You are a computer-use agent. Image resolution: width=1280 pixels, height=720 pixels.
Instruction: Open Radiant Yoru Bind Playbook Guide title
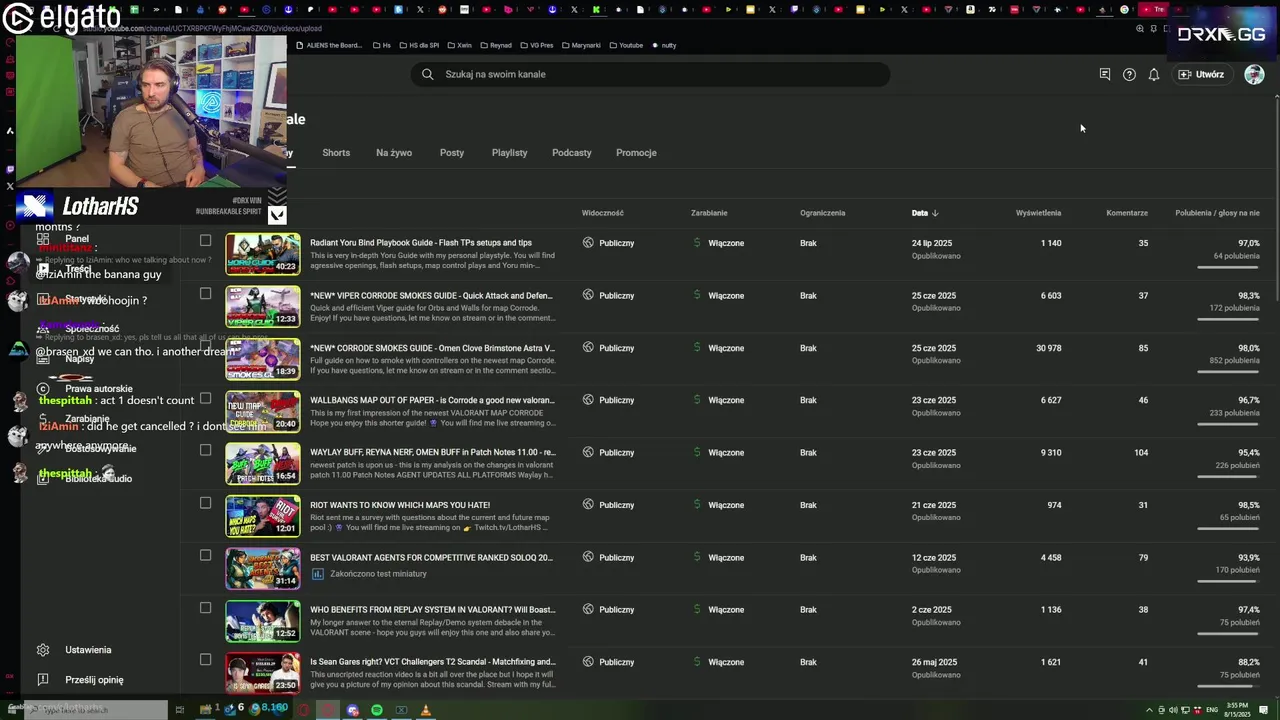coord(421,243)
